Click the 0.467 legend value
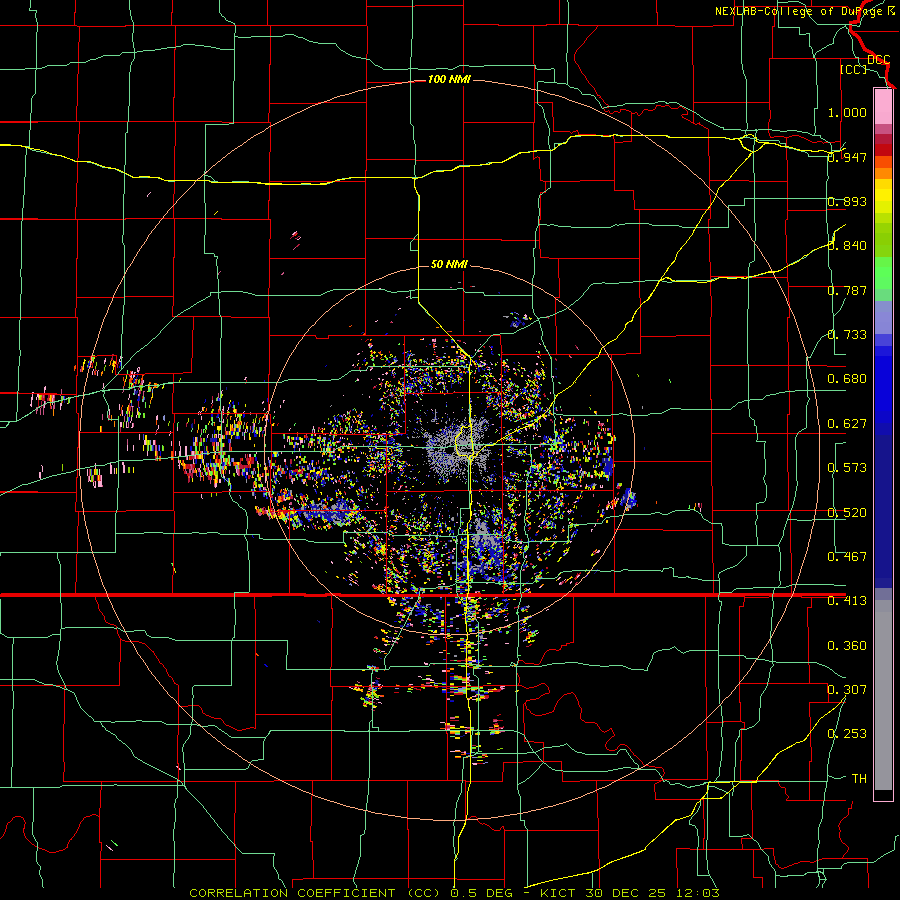Image resolution: width=900 pixels, height=900 pixels. tap(847, 557)
